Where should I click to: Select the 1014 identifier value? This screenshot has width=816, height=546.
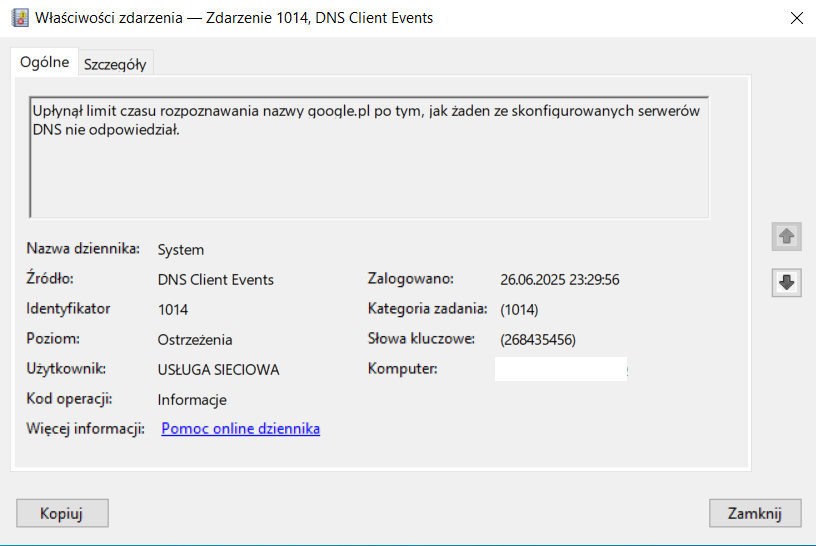(x=173, y=310)
